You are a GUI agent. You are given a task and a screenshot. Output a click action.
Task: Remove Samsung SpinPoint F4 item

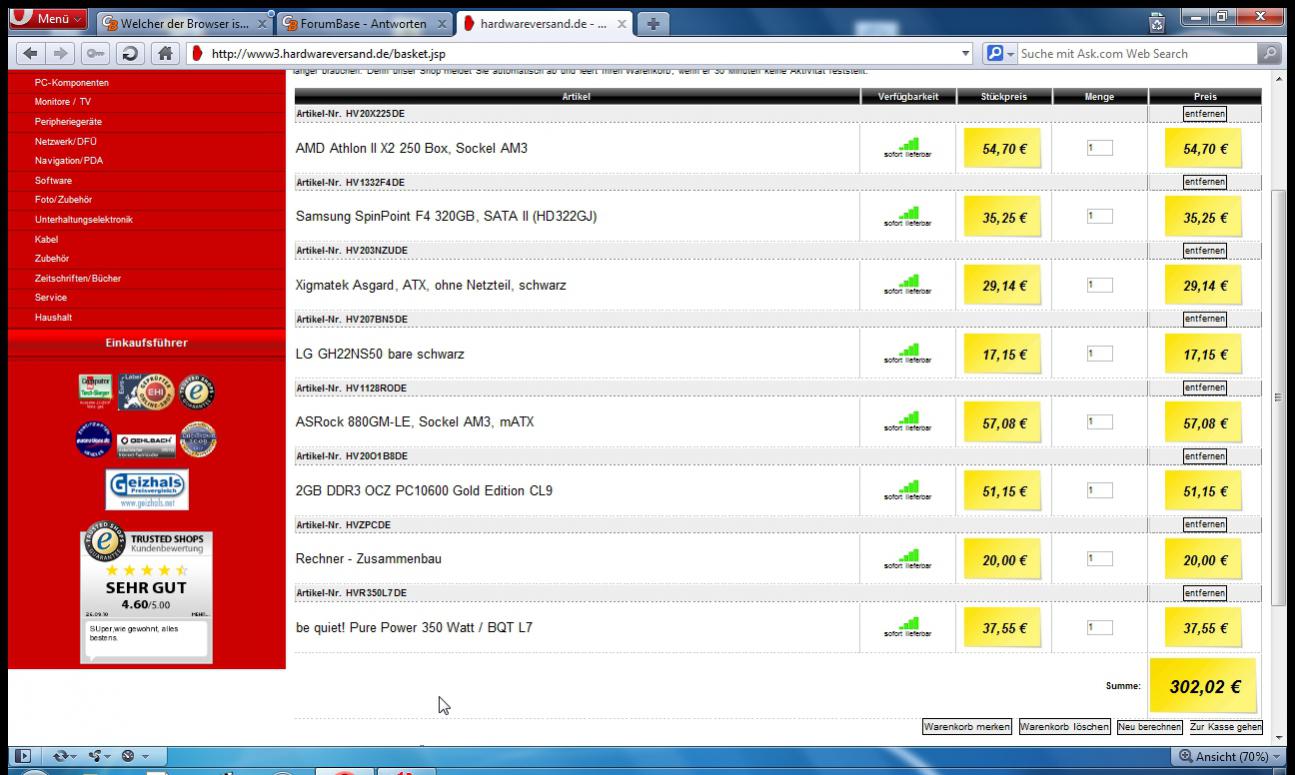point(1204,182)
